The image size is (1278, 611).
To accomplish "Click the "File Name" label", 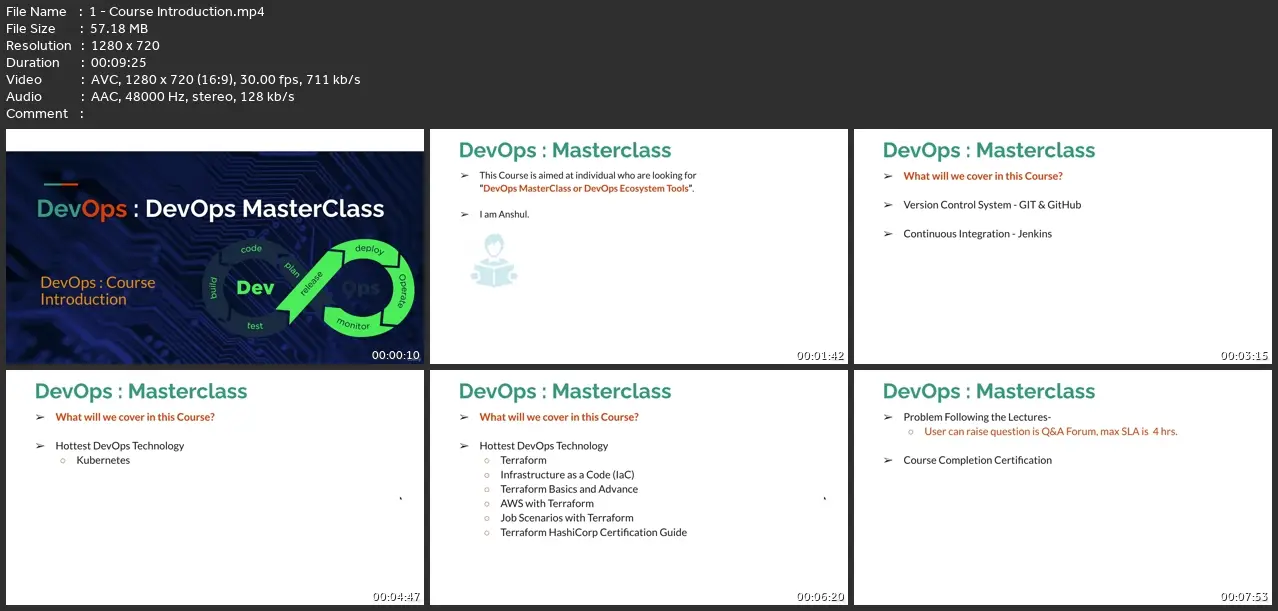I will (x=36, y=12).
